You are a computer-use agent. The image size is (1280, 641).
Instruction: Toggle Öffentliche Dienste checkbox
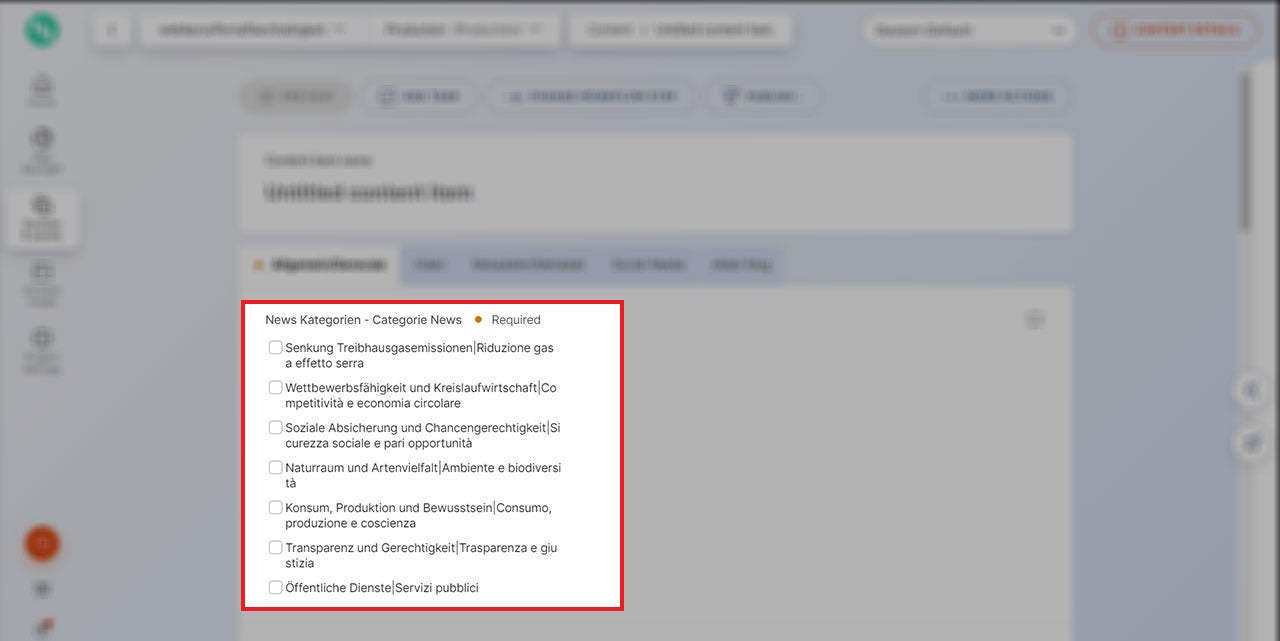(x=275, y=588)
